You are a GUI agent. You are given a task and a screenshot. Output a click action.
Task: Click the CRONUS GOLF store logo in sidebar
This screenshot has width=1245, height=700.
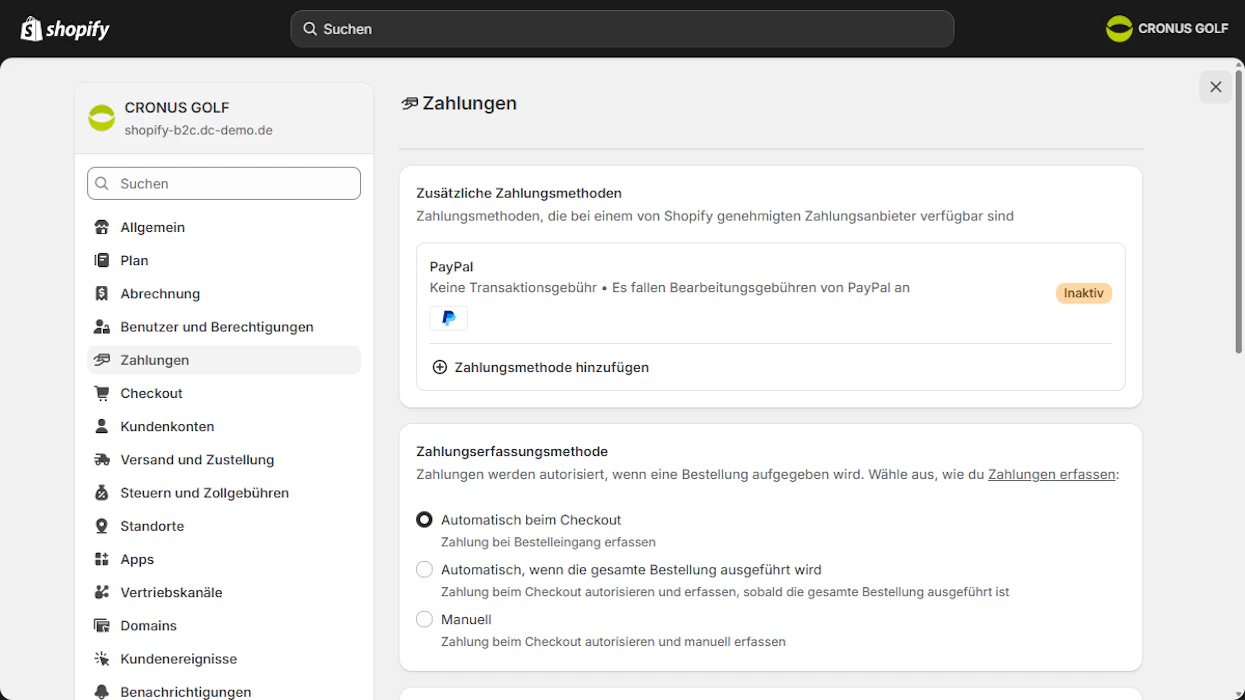[101, 118]
